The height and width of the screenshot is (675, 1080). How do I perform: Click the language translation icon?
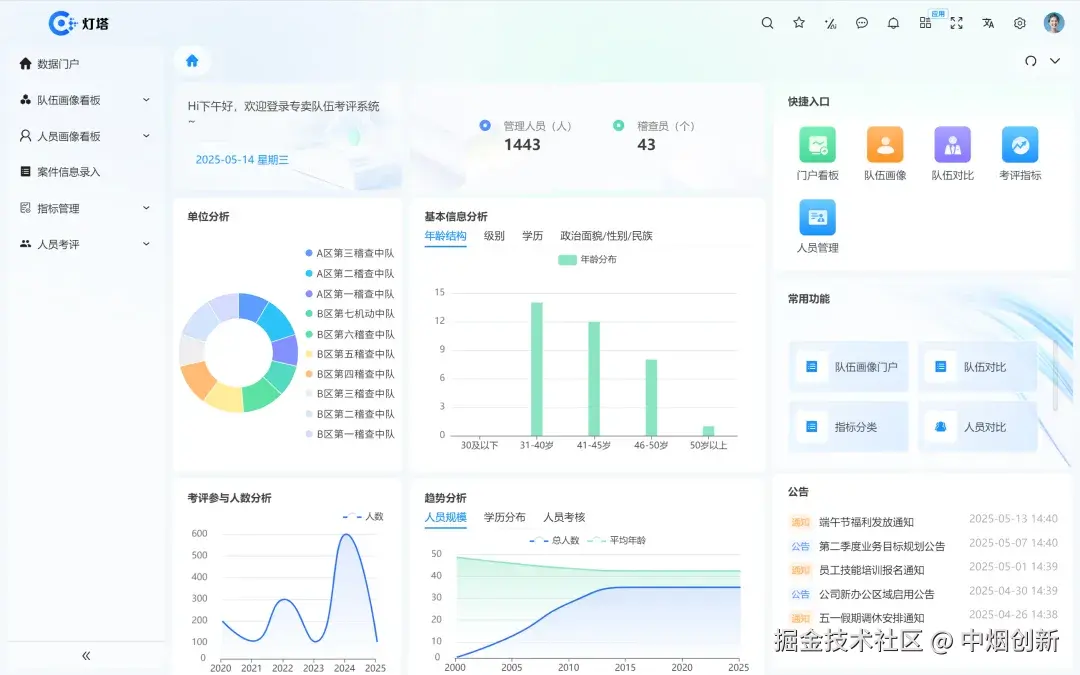tap(987, 22)
